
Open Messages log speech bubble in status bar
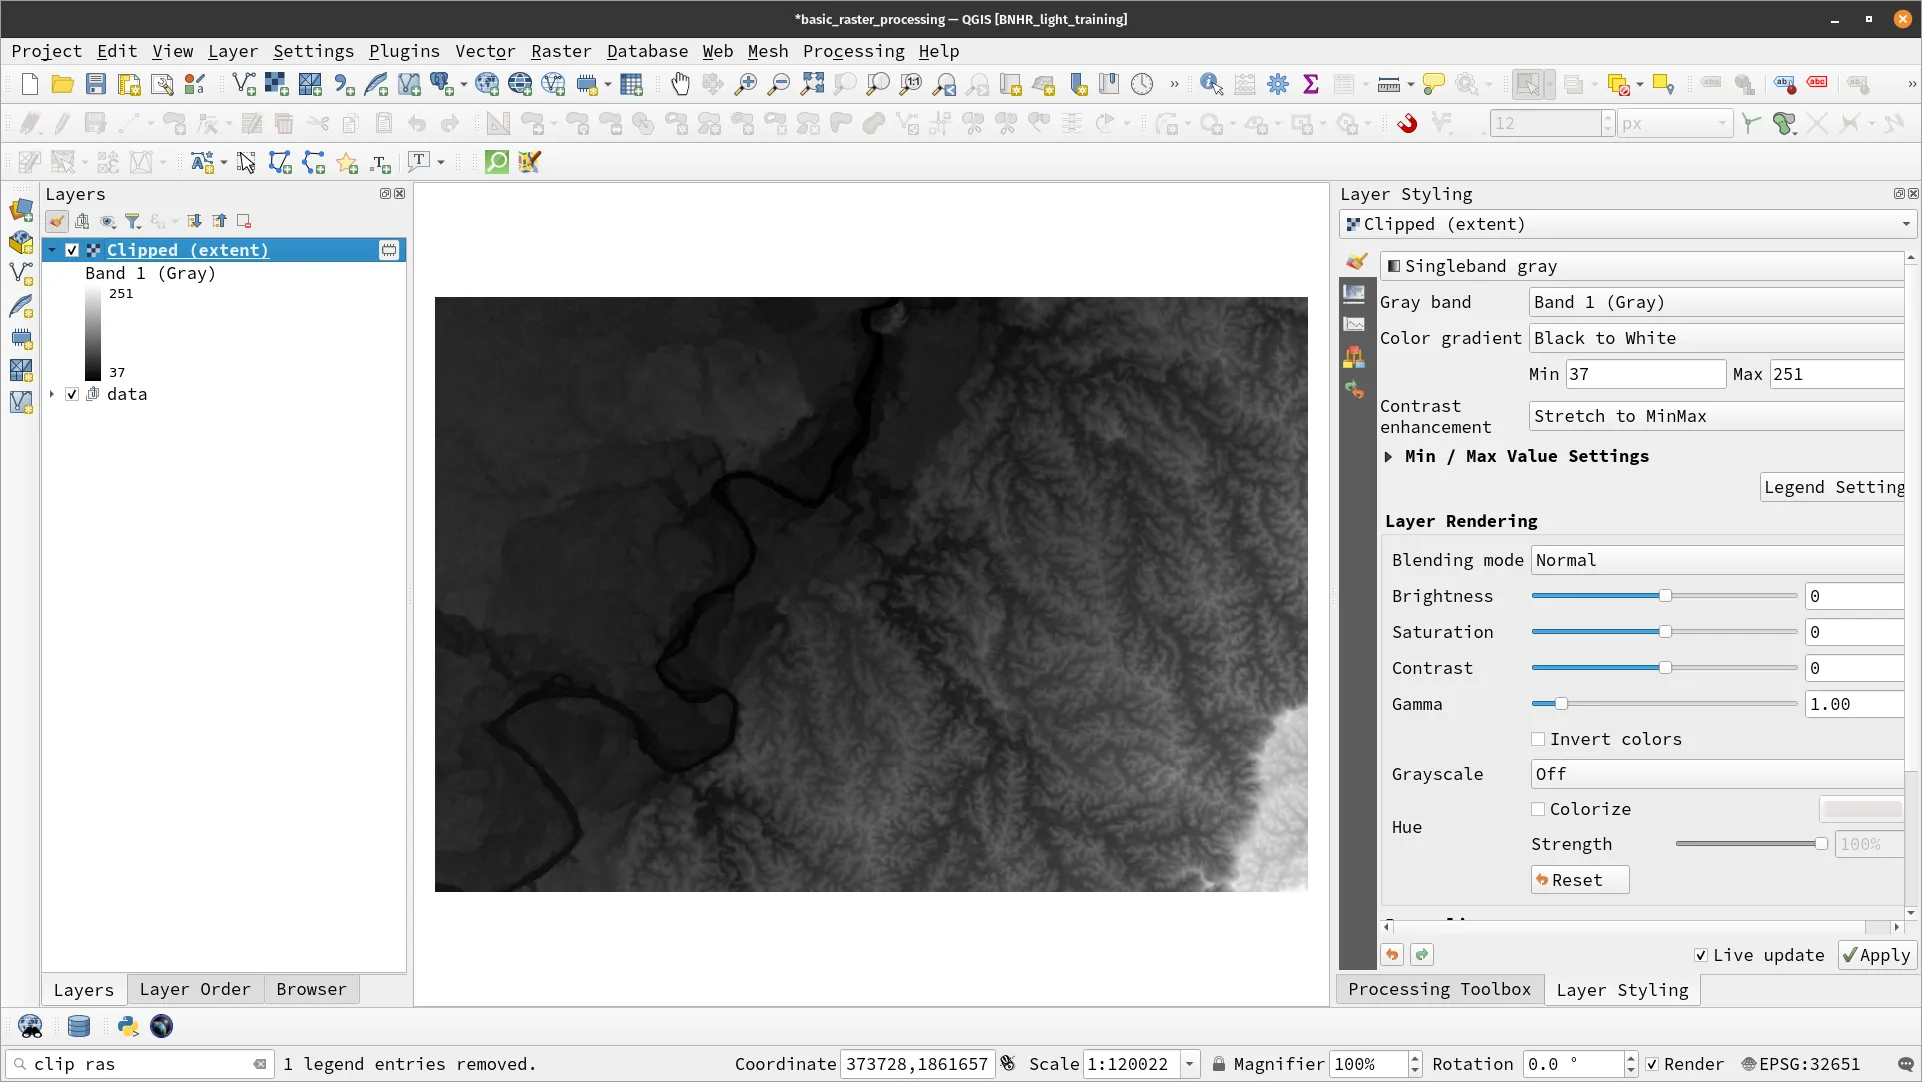pos(1906,1064)
